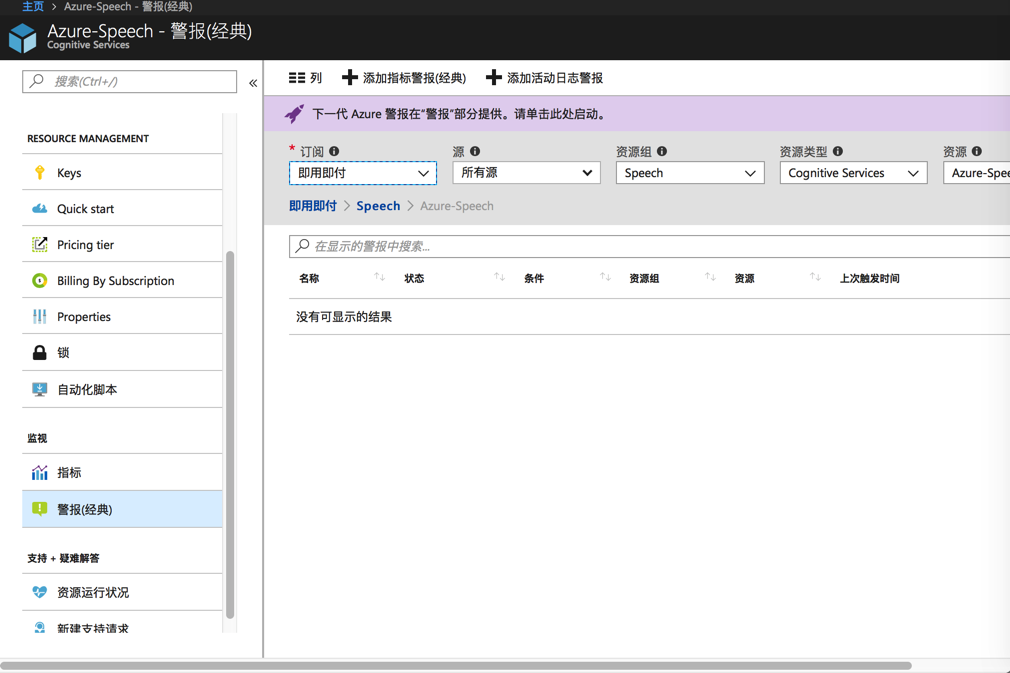This screenshot has width=1010, height=673.
Task: Open 资源类型 dropdown showing Cognitive Services
Action: tap(853, 173)
